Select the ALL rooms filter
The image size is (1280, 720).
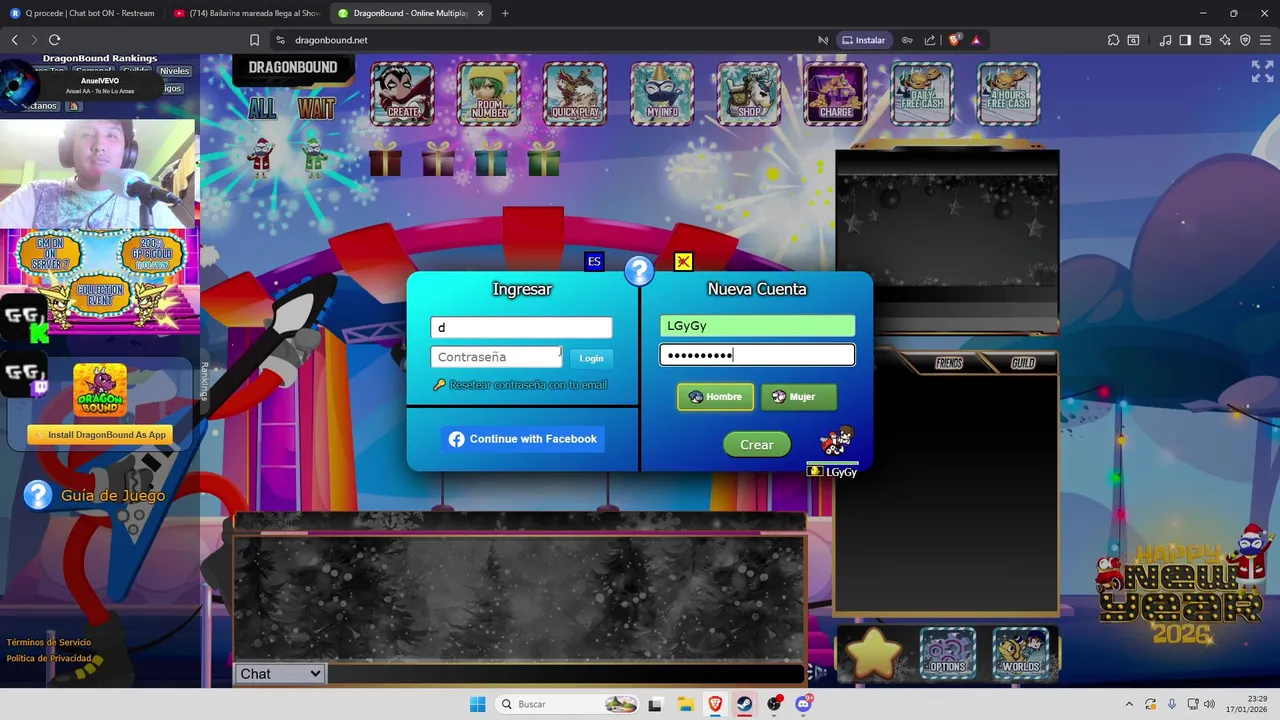(x=263, y=108)
